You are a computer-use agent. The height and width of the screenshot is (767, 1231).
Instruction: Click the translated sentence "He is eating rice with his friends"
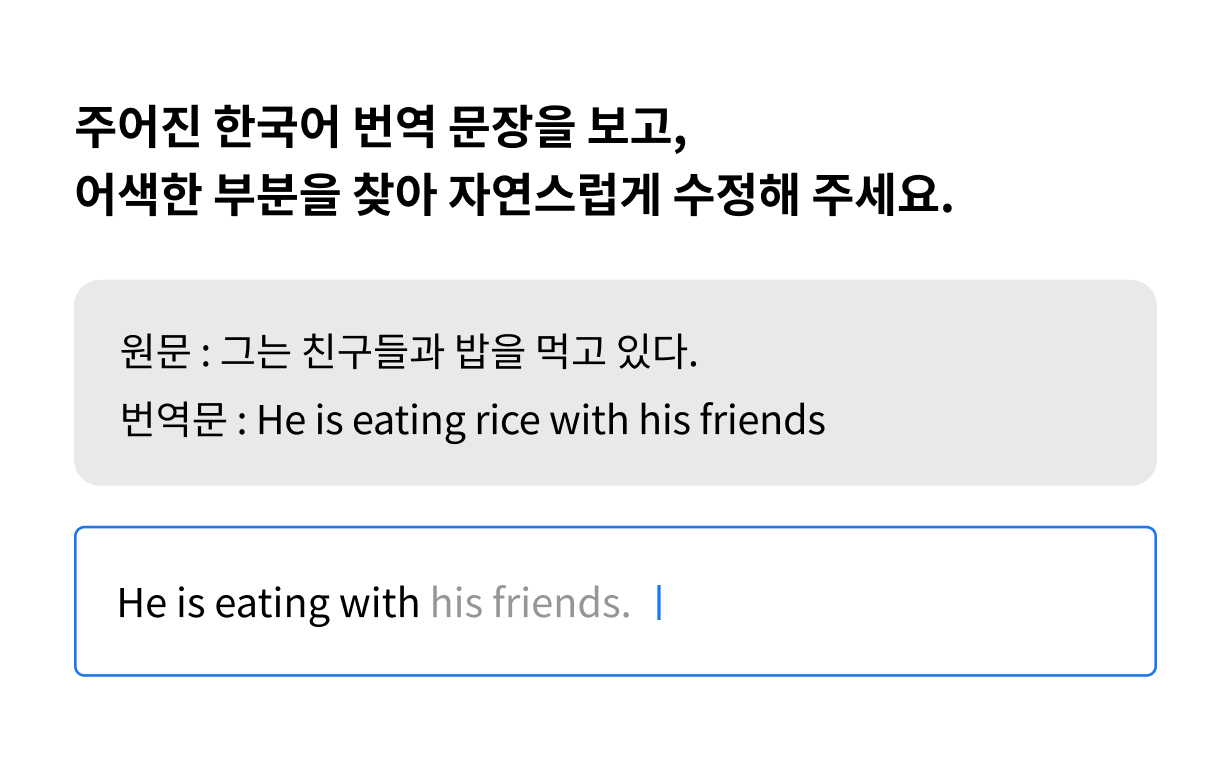pos(541,421)
